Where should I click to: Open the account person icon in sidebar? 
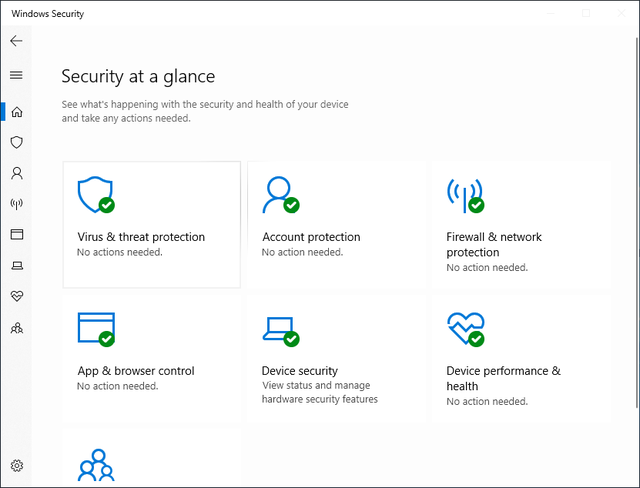pos(16,173)
